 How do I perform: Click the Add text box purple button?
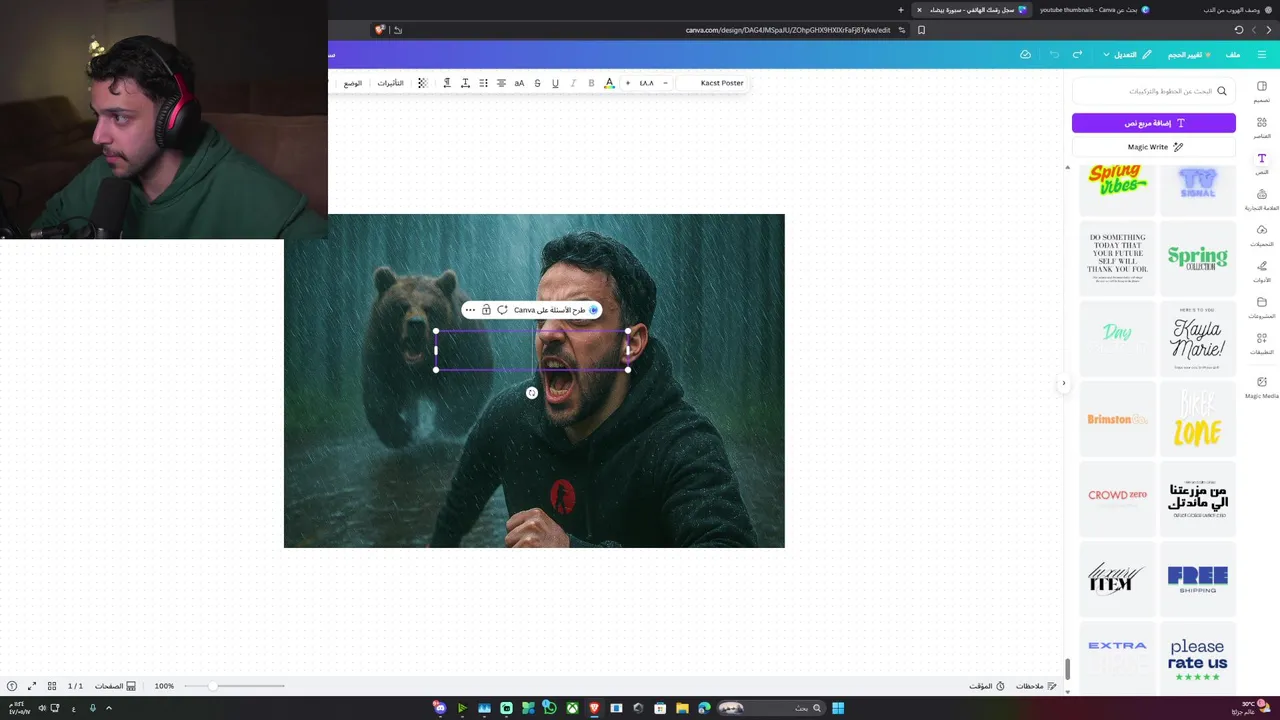tap(1154, 123)
